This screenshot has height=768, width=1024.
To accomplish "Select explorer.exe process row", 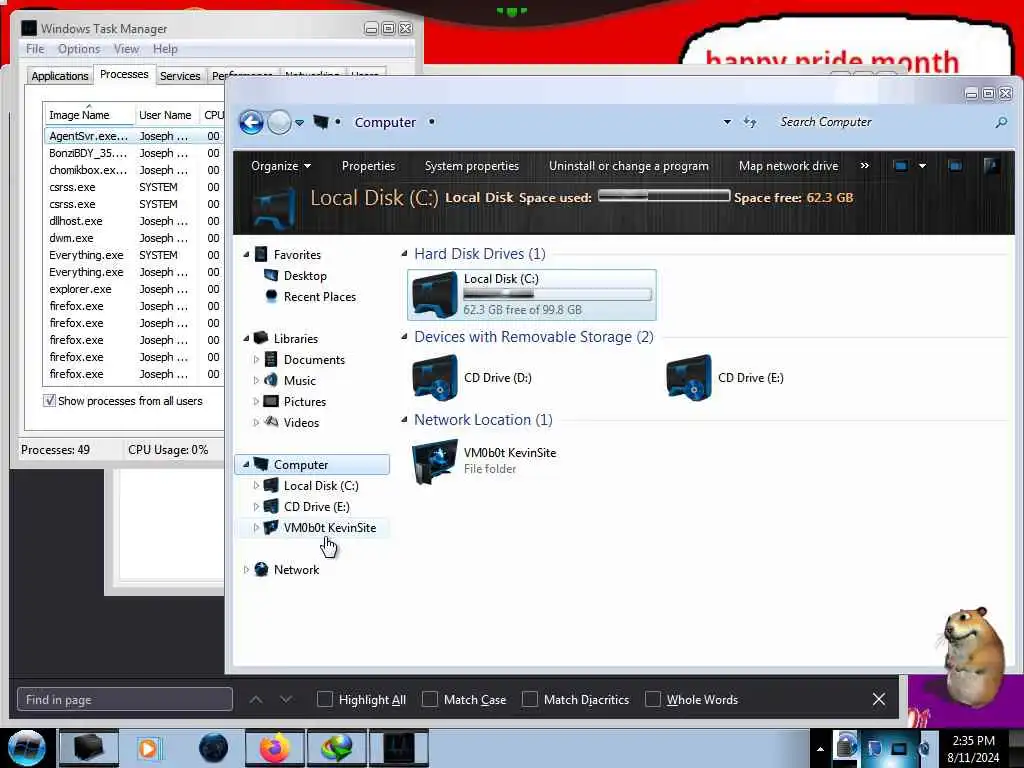I will (134, 289).
